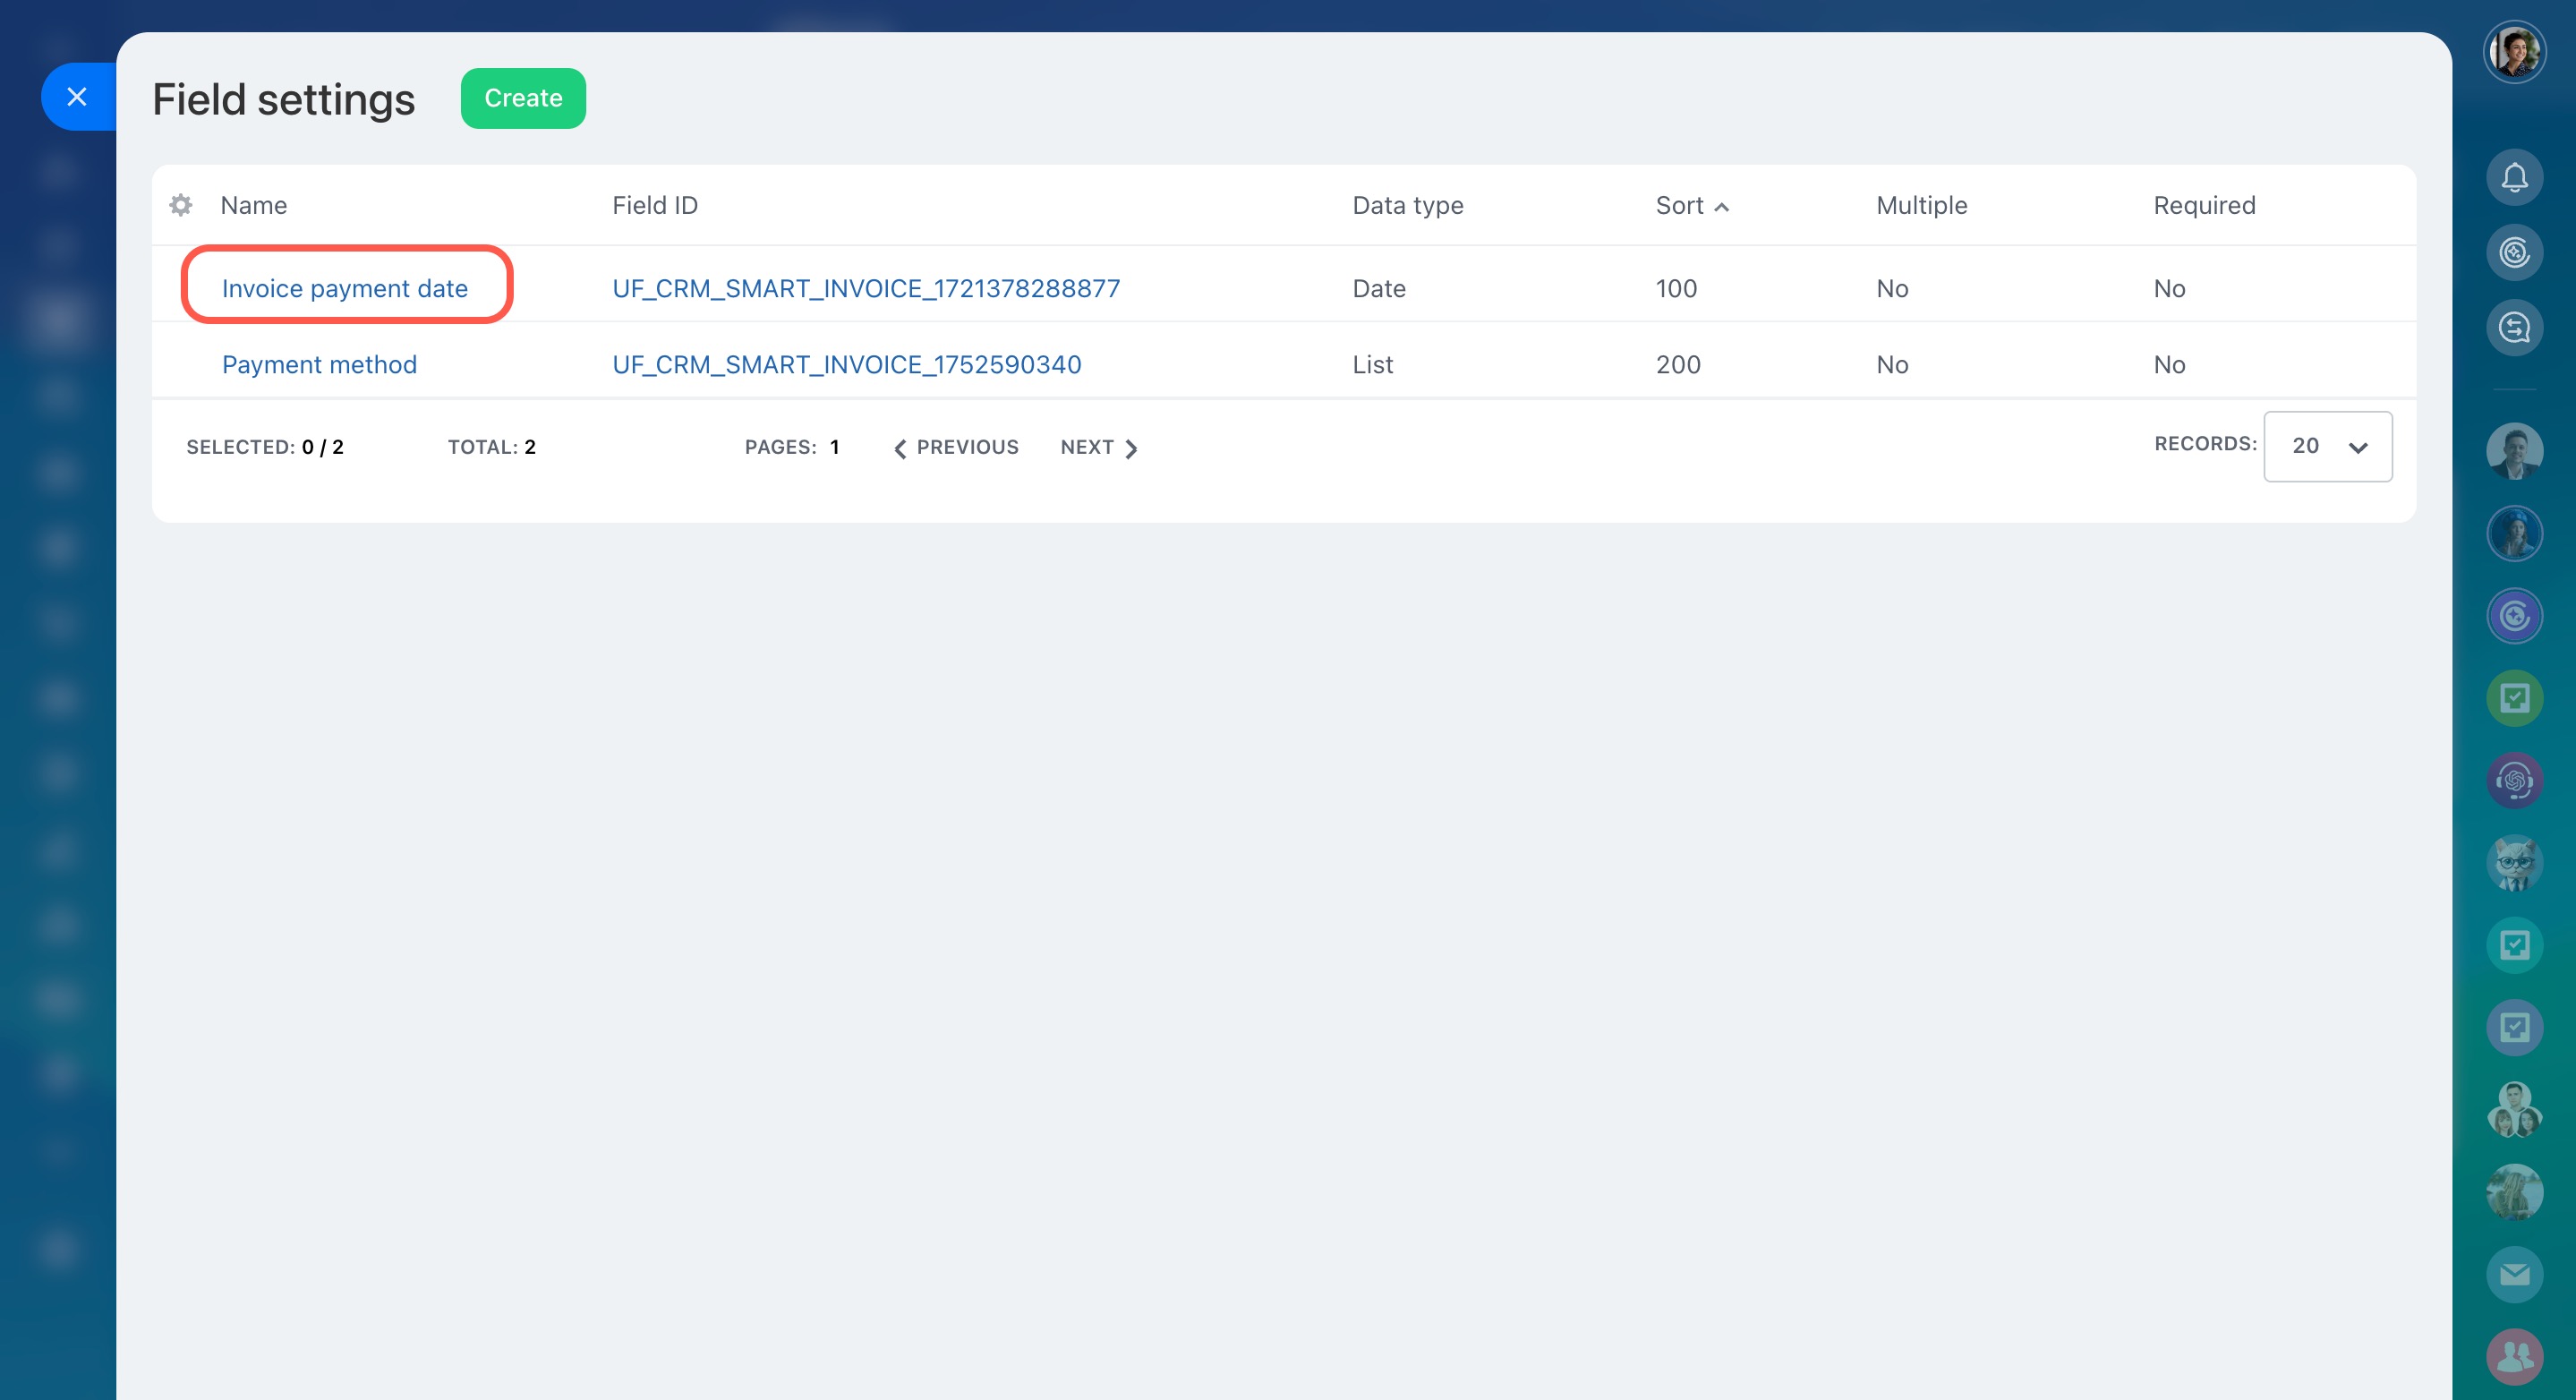Go to the Previous page

click(956, 448)
